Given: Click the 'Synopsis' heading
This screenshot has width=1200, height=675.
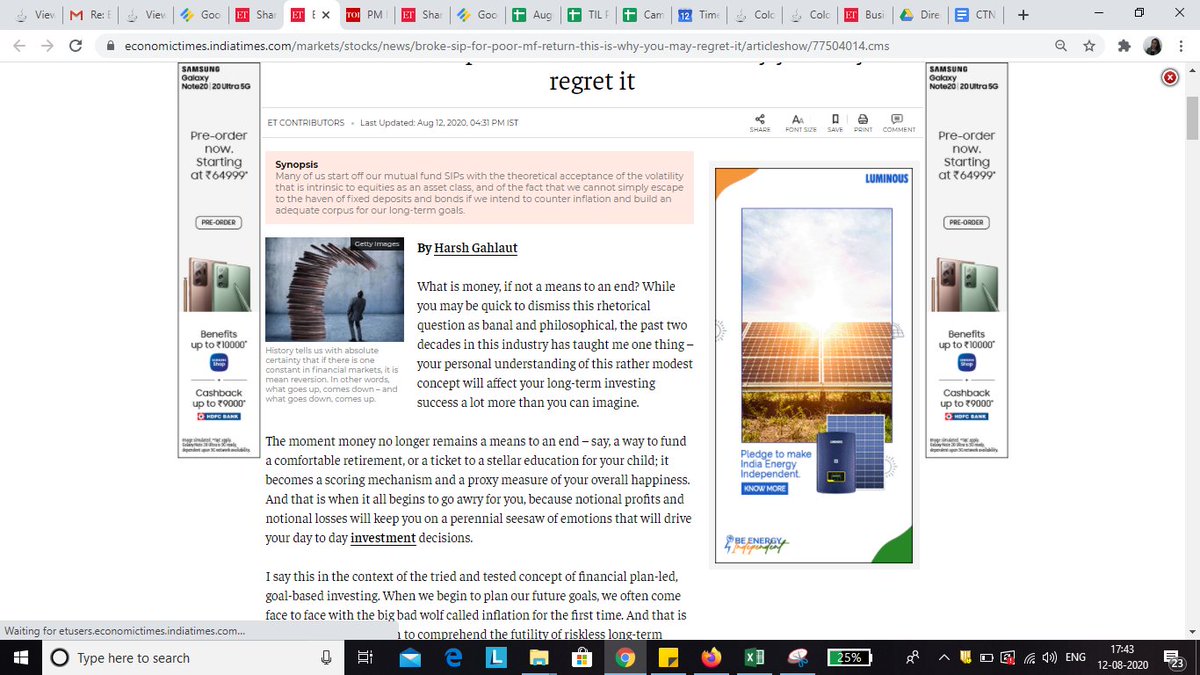Looking at the screenshot, I should [297, 164].
